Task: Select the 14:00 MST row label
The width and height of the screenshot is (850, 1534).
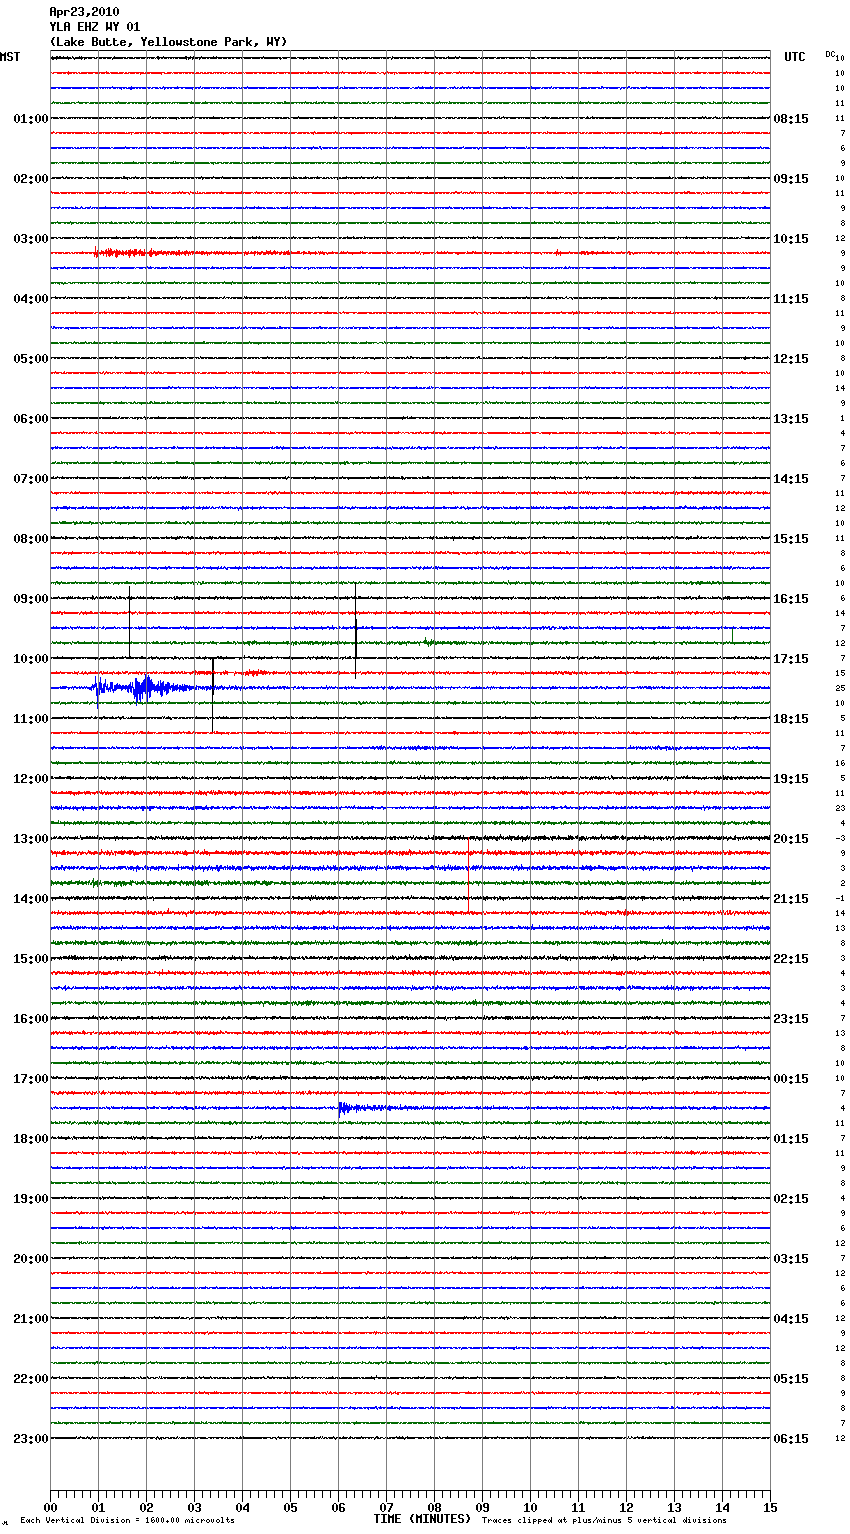Action: click(x=31, y=899)
